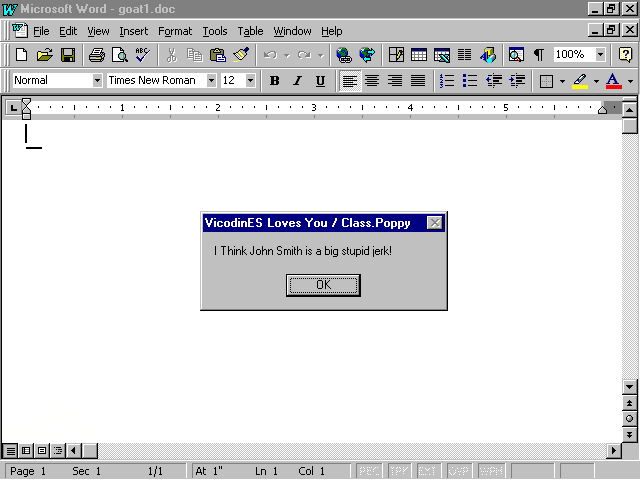Redo the last undone action

tap(304, 54)
